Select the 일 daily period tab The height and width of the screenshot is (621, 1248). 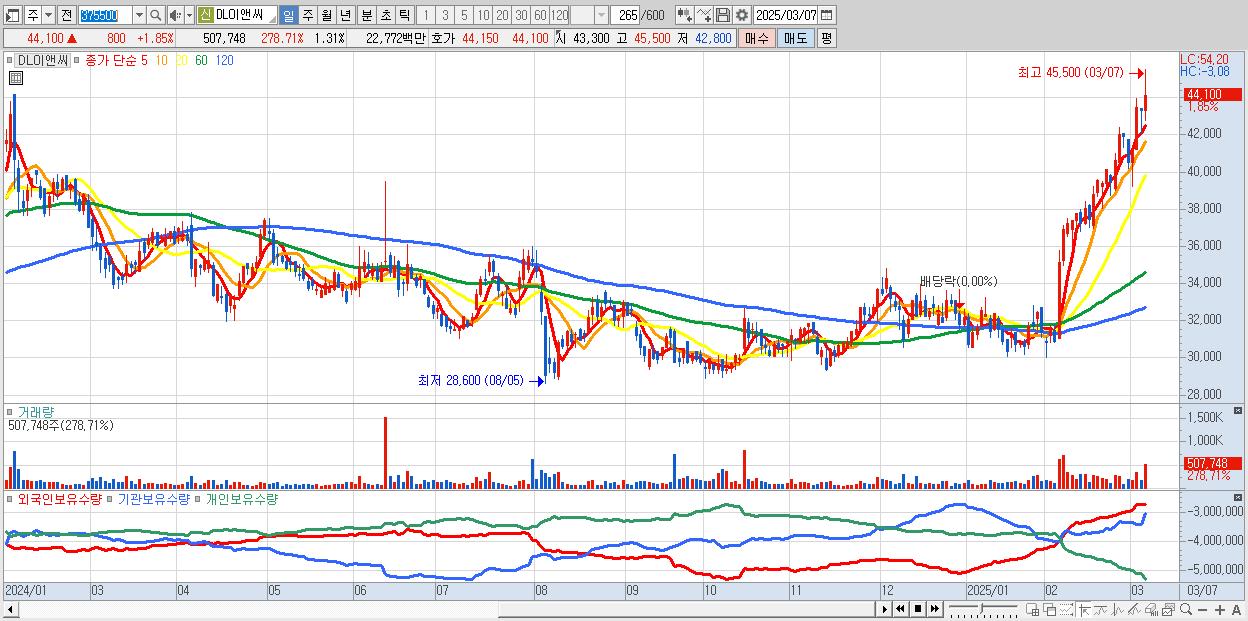click(288, 15)
